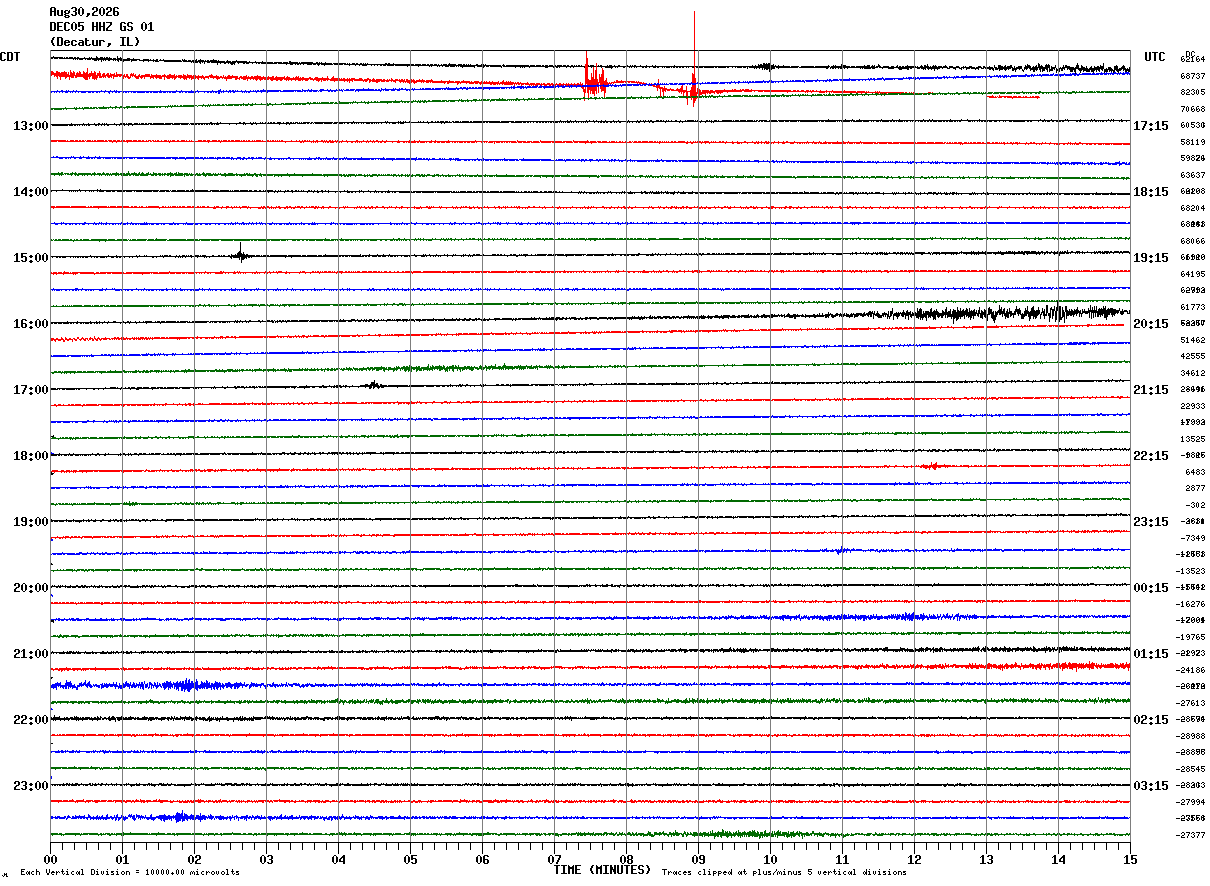The width and height of the screenshot is (1210, 886).
Task: Click the red burst cluster near minute 7.5
Action: coord(595,77)
